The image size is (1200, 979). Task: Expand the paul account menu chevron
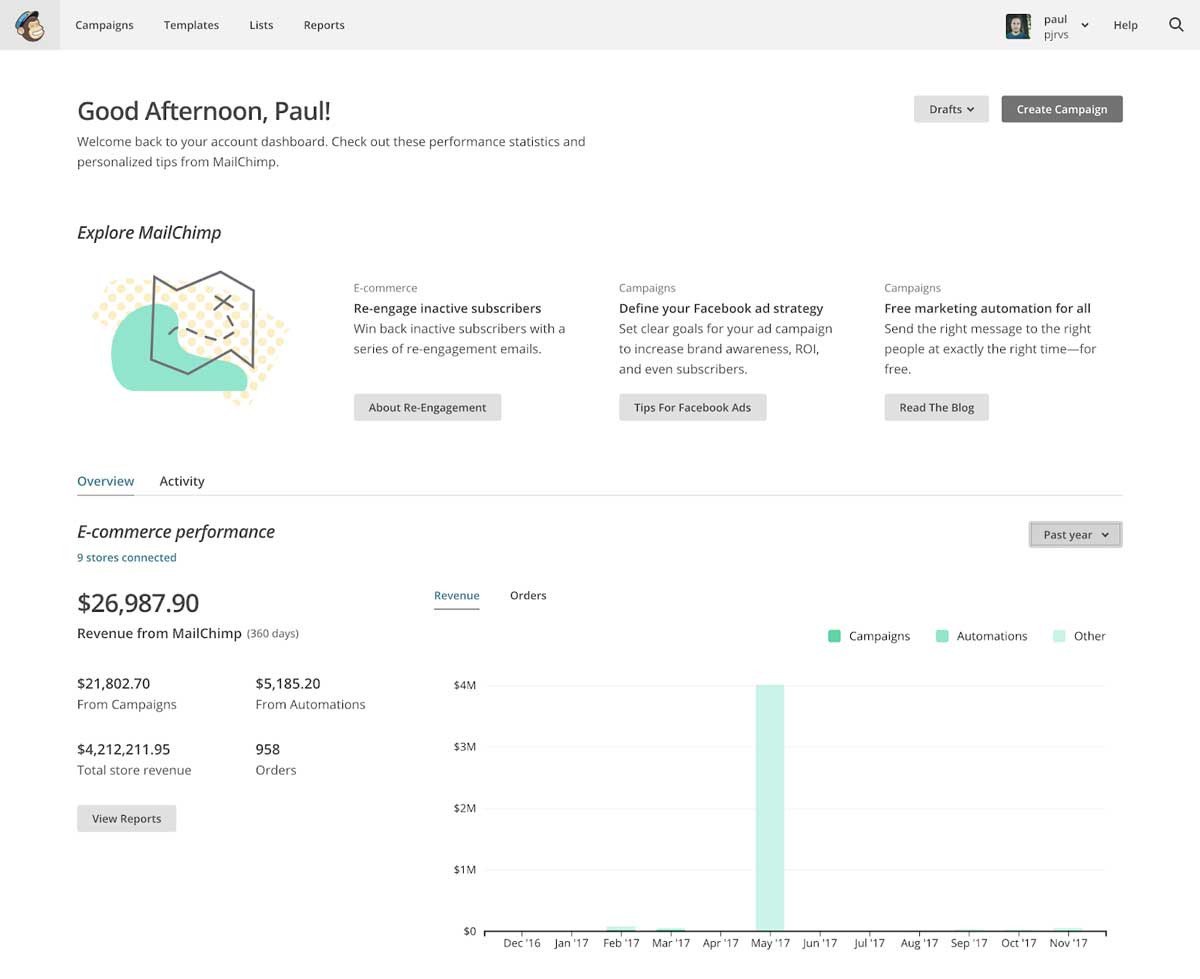pos(1085,26)
